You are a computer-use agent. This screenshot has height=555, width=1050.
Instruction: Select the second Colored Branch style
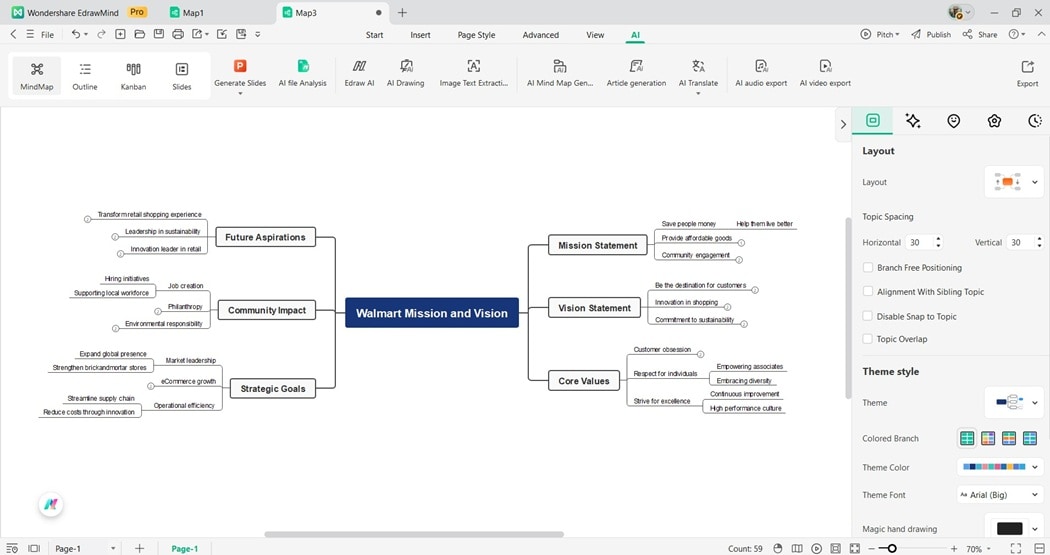(x=988, y=439)
